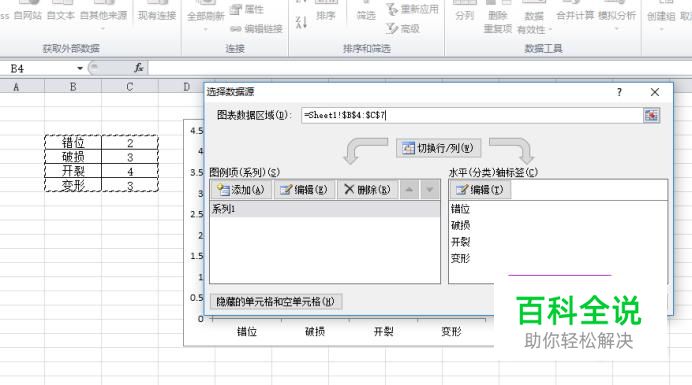Select axis label 开裂 in category list
This screenshot has height=385, width=692.
click(460, 242)
